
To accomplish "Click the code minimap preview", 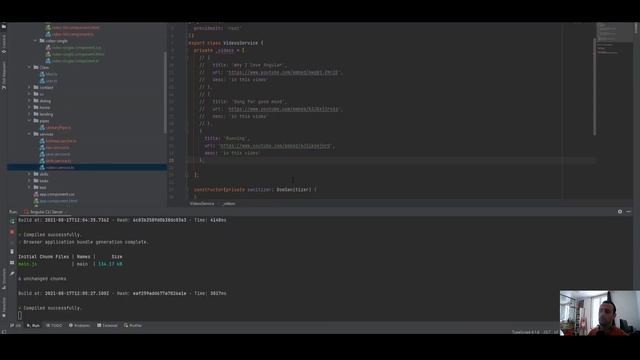I will click(614, 39).
